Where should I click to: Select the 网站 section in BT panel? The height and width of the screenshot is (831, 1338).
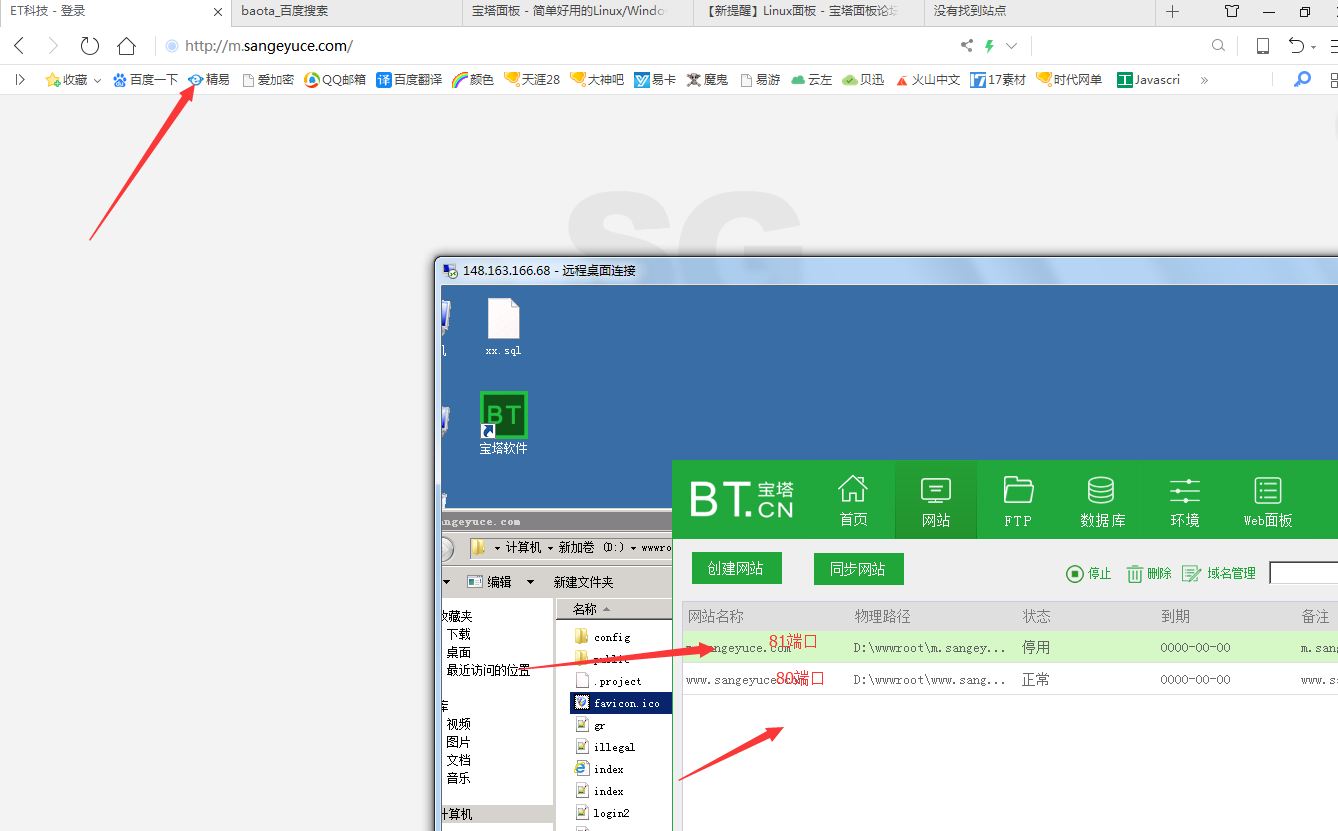[x=936, y=500]
